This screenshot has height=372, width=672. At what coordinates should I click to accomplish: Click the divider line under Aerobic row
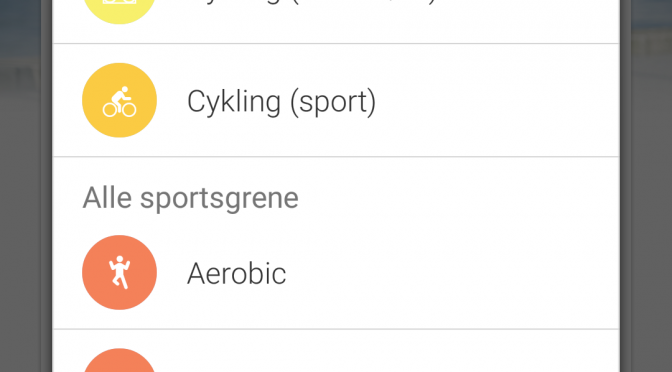tap(336, 329)
